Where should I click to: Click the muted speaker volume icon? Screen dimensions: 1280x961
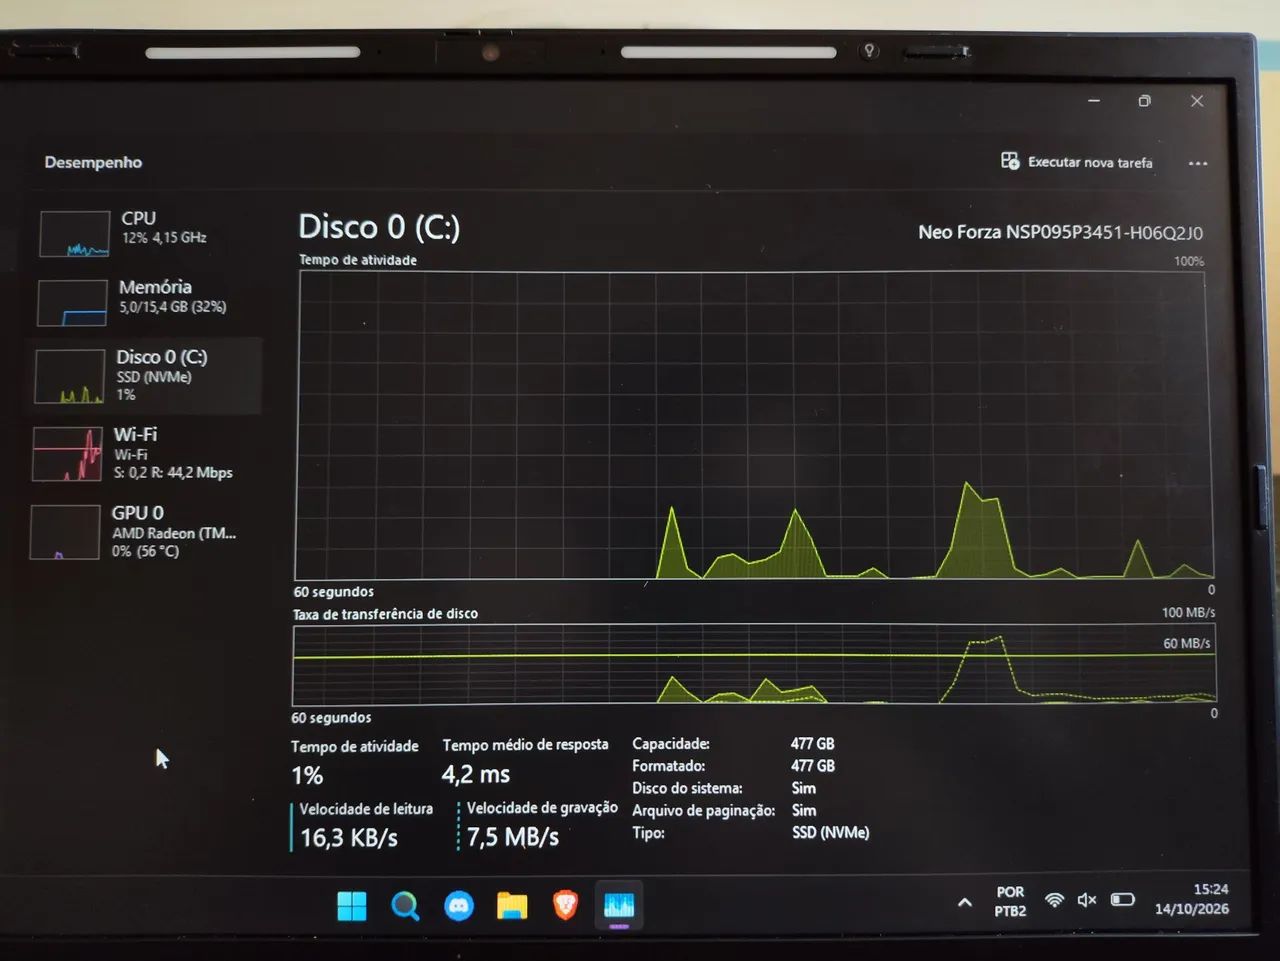click(1087, 900)
